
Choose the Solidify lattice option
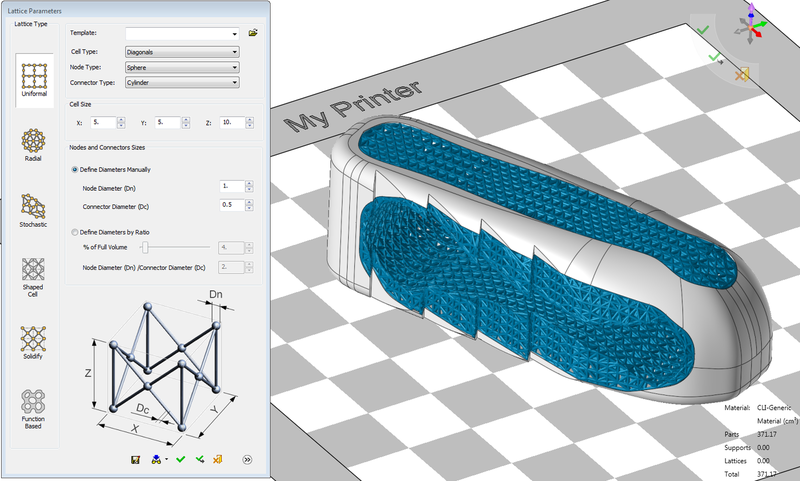click(x=32, y=340)
